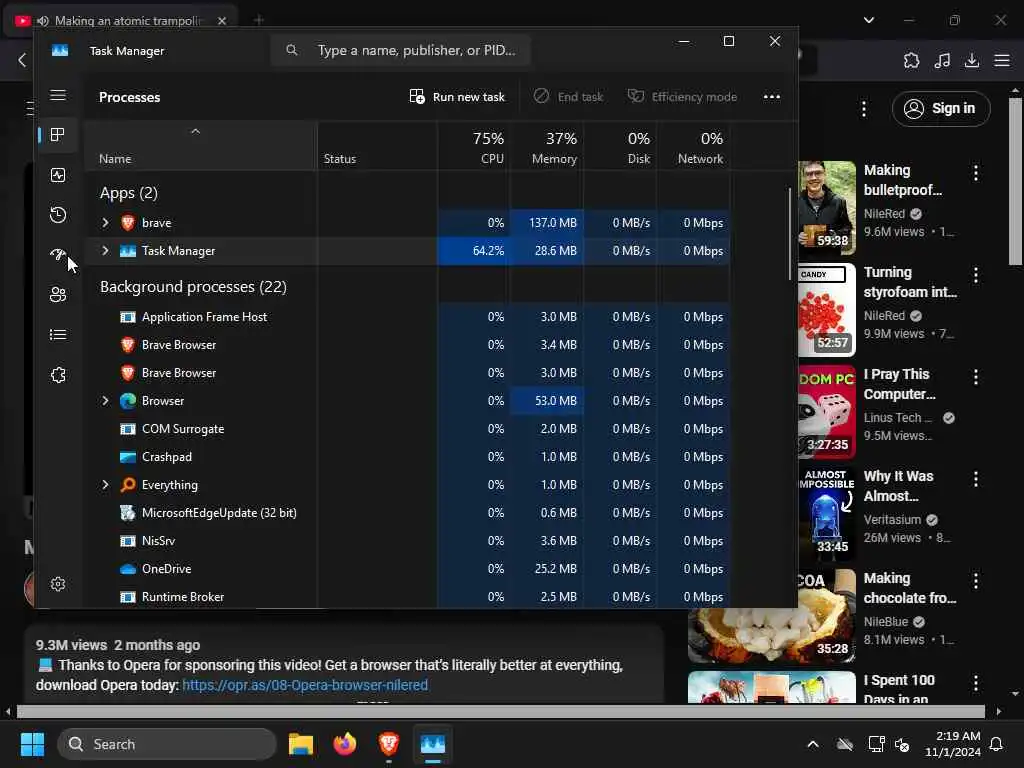The width and height of the screenshot is (1024, 768).
Task: Open the Performance page in Task Manager sidebar
Action: point(58,175)
